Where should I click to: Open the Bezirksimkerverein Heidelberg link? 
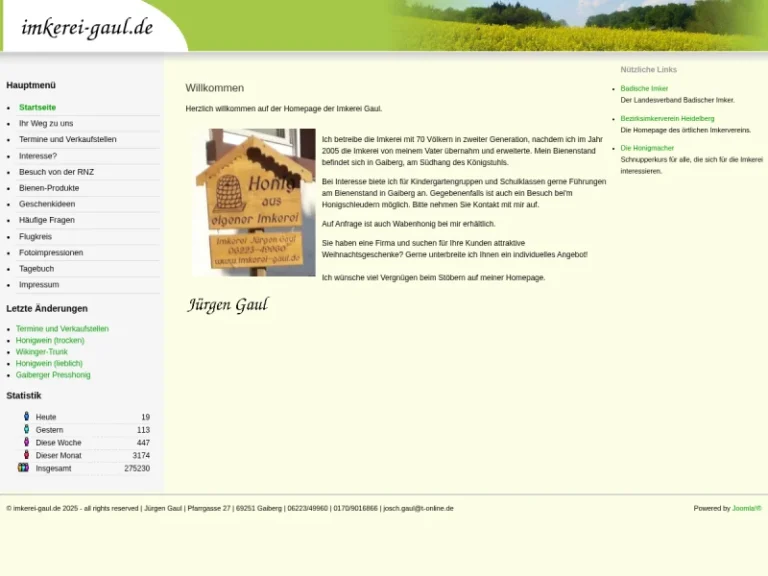pos(667,119)
